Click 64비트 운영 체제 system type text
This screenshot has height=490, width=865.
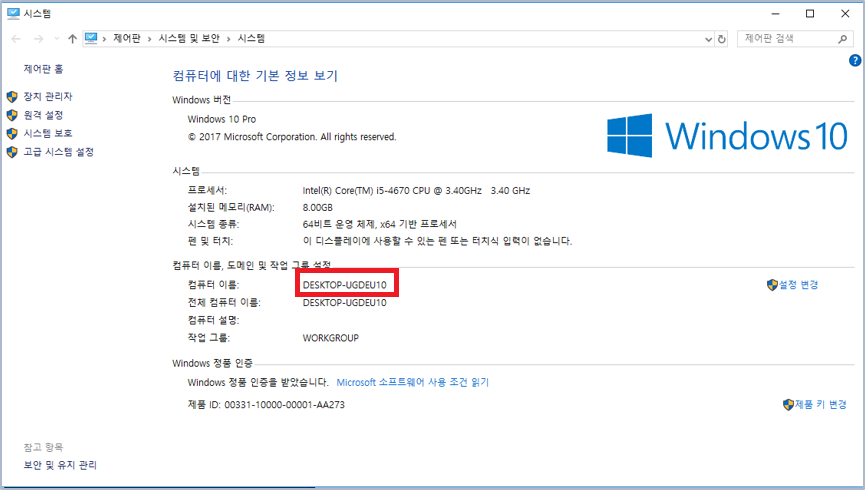[x=380, y=224]
